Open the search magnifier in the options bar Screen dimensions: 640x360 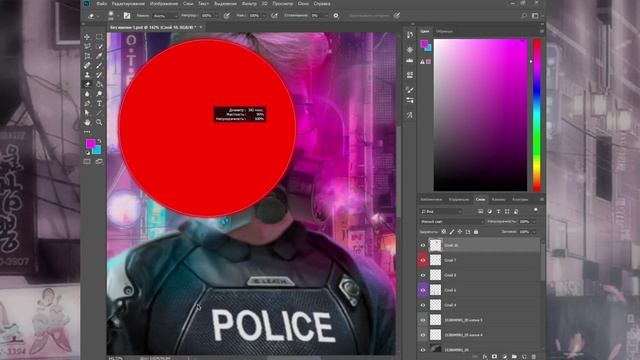tap(524, 16)
